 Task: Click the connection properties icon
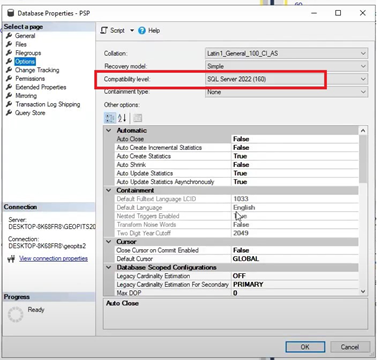(11, 259)
